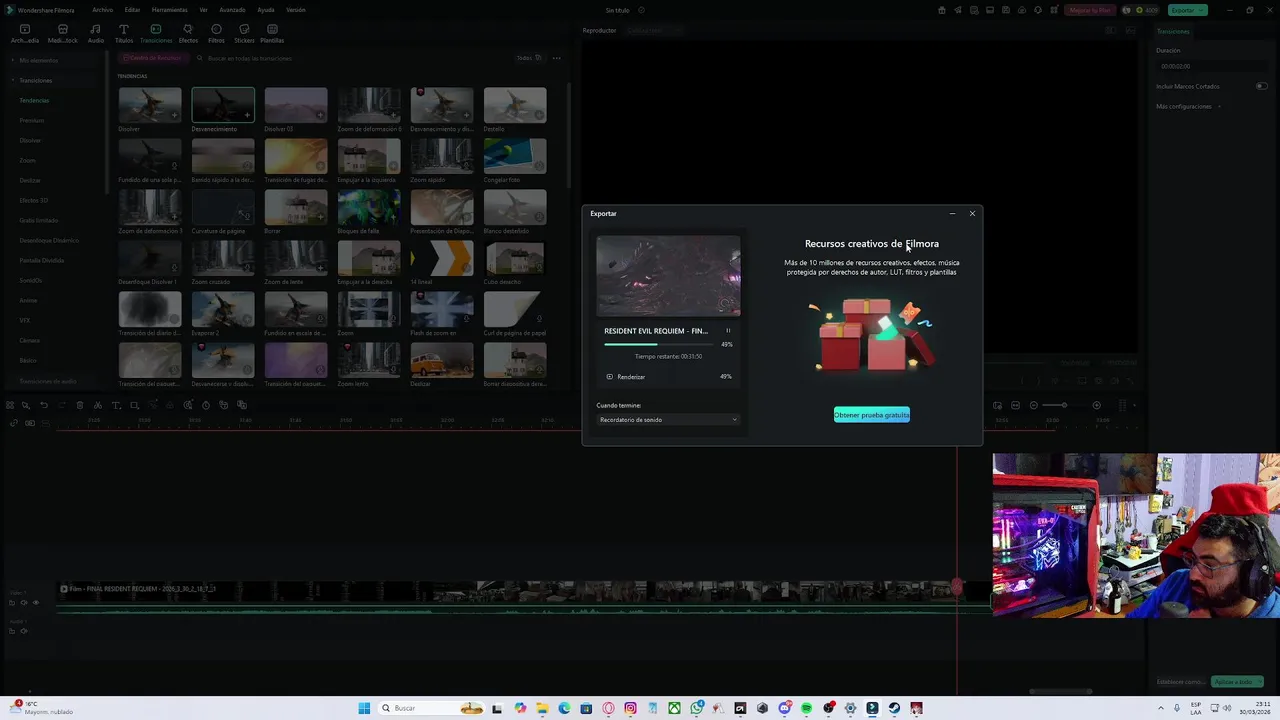This screenshot has width=1280, height=720.
Task: Open the three-dots more options menu
Action: pyautogui.click(x=557, y=58)
